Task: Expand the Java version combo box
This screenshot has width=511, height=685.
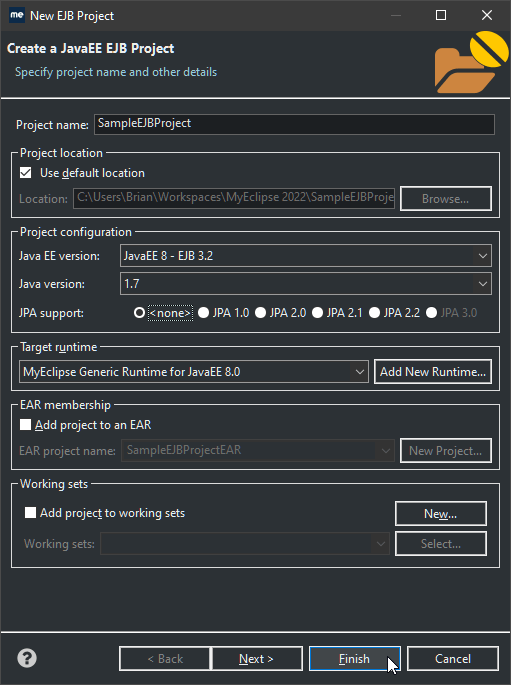Action: tap(306, 284)
